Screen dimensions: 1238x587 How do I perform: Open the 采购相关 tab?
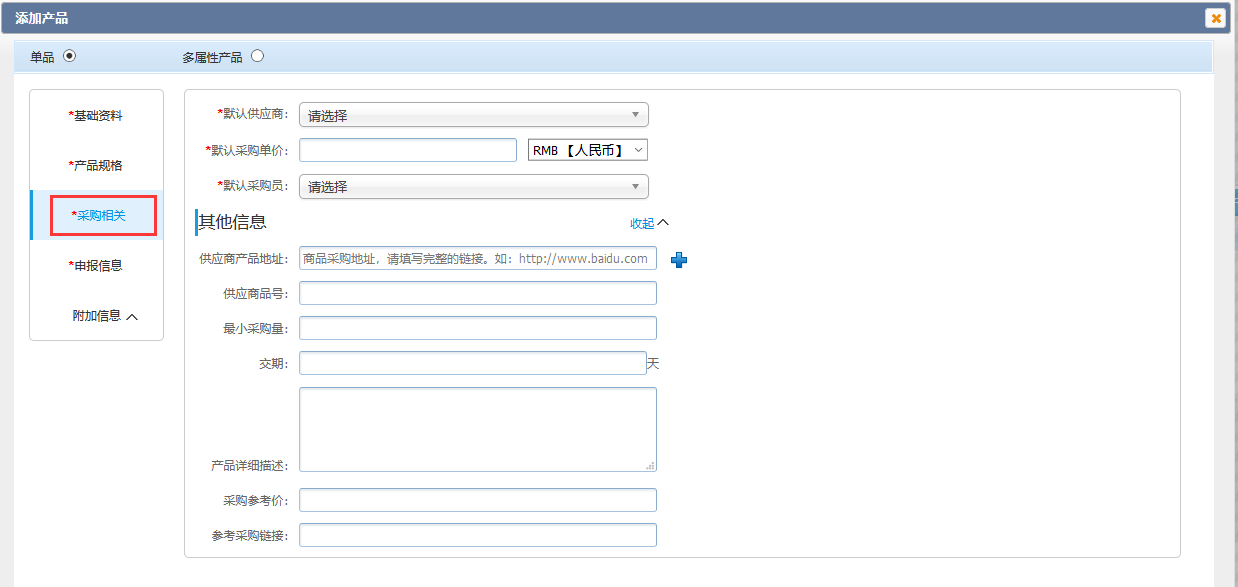point(101,216)
